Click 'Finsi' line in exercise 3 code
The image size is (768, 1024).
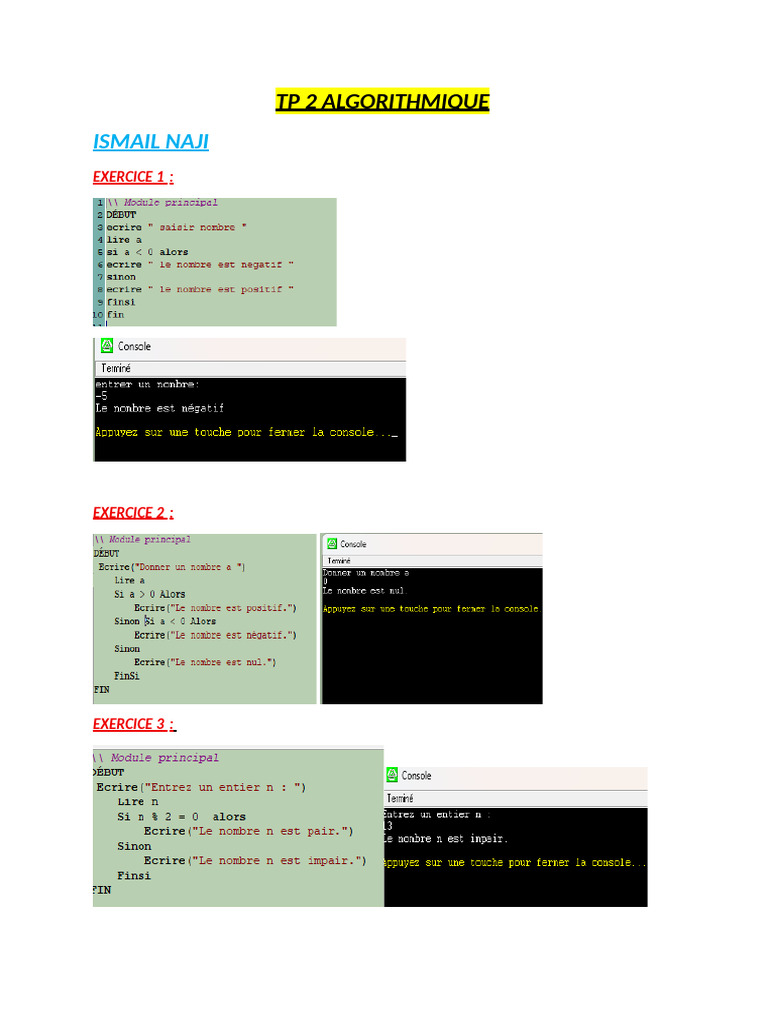[x=134, y=876]
